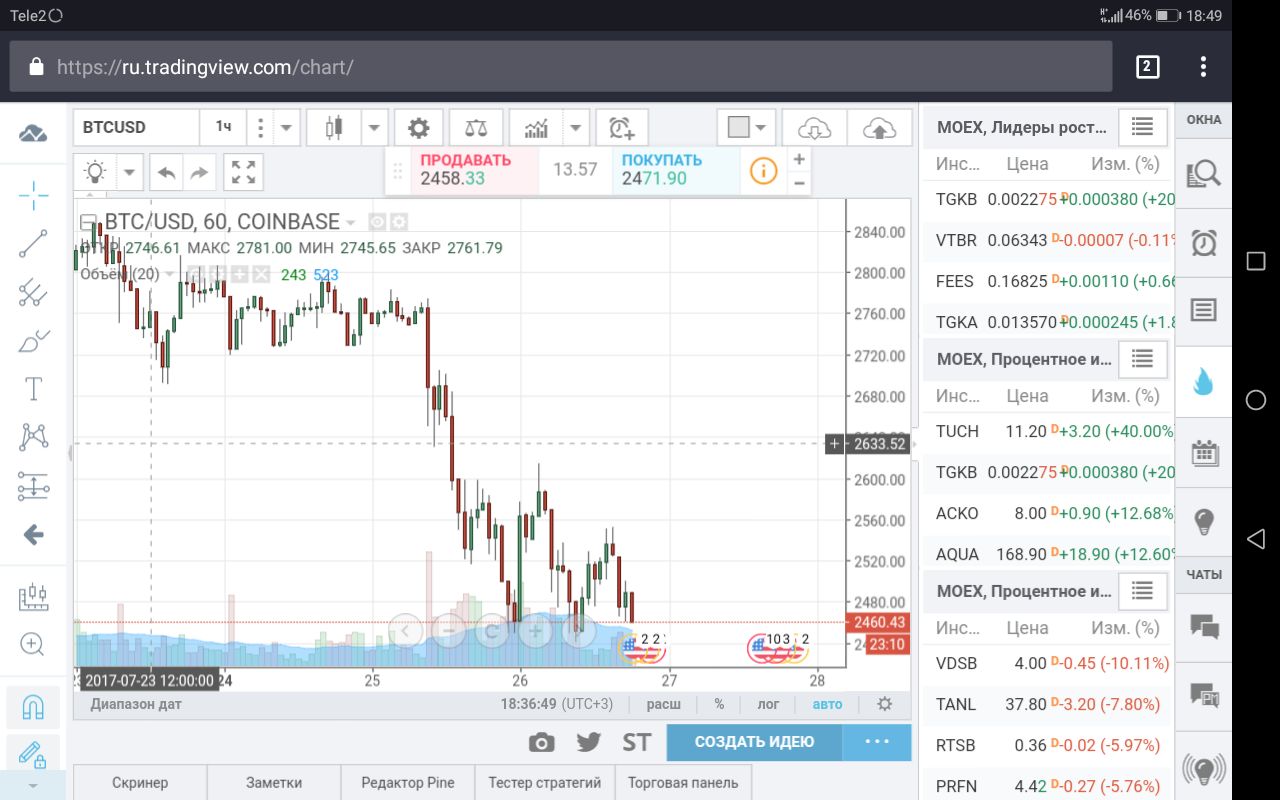Screen dimensions: 1280x800
Task: Collapse the chart legend with minus box
Action: coord(88,222)
